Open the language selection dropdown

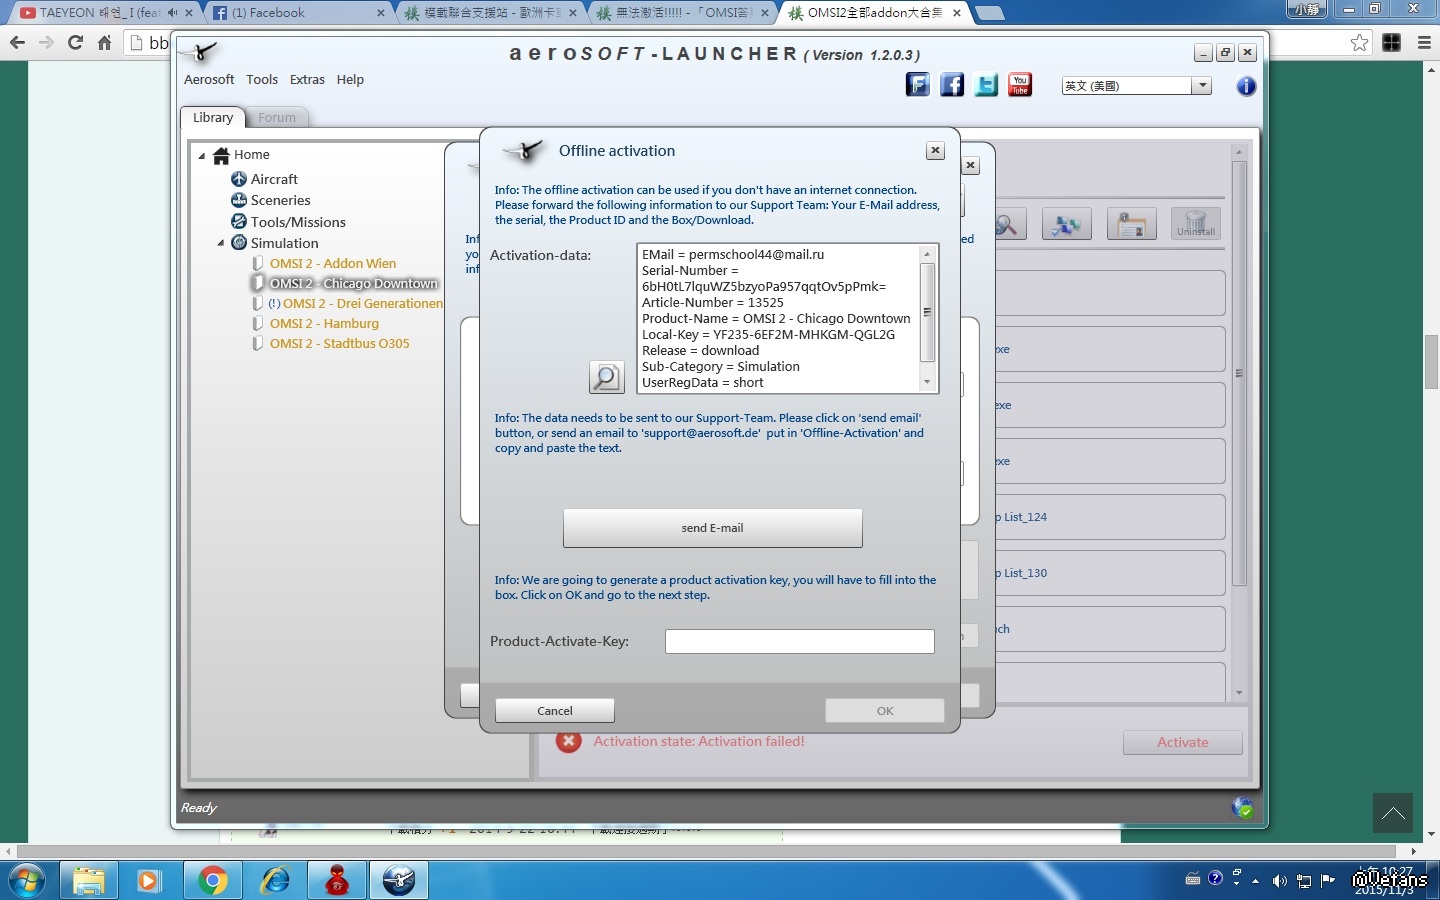[1202, 86]
